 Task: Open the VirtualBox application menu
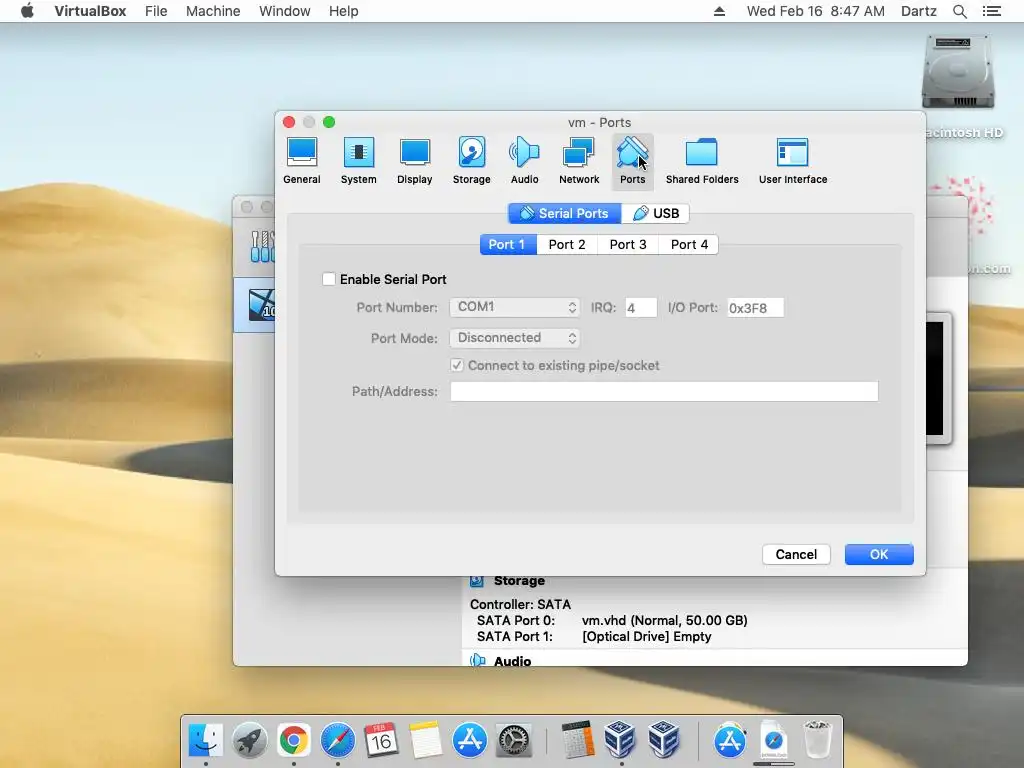click(x=90, y=11)
